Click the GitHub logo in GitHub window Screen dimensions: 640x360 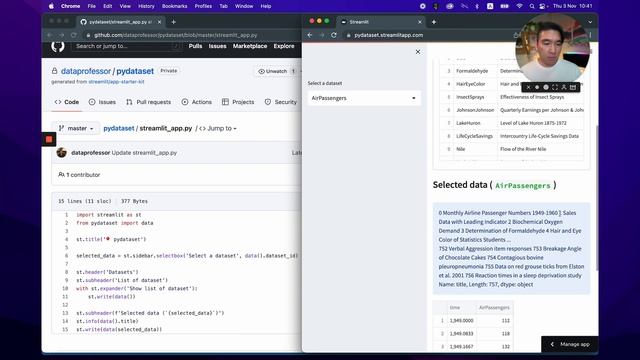point(58,46)
